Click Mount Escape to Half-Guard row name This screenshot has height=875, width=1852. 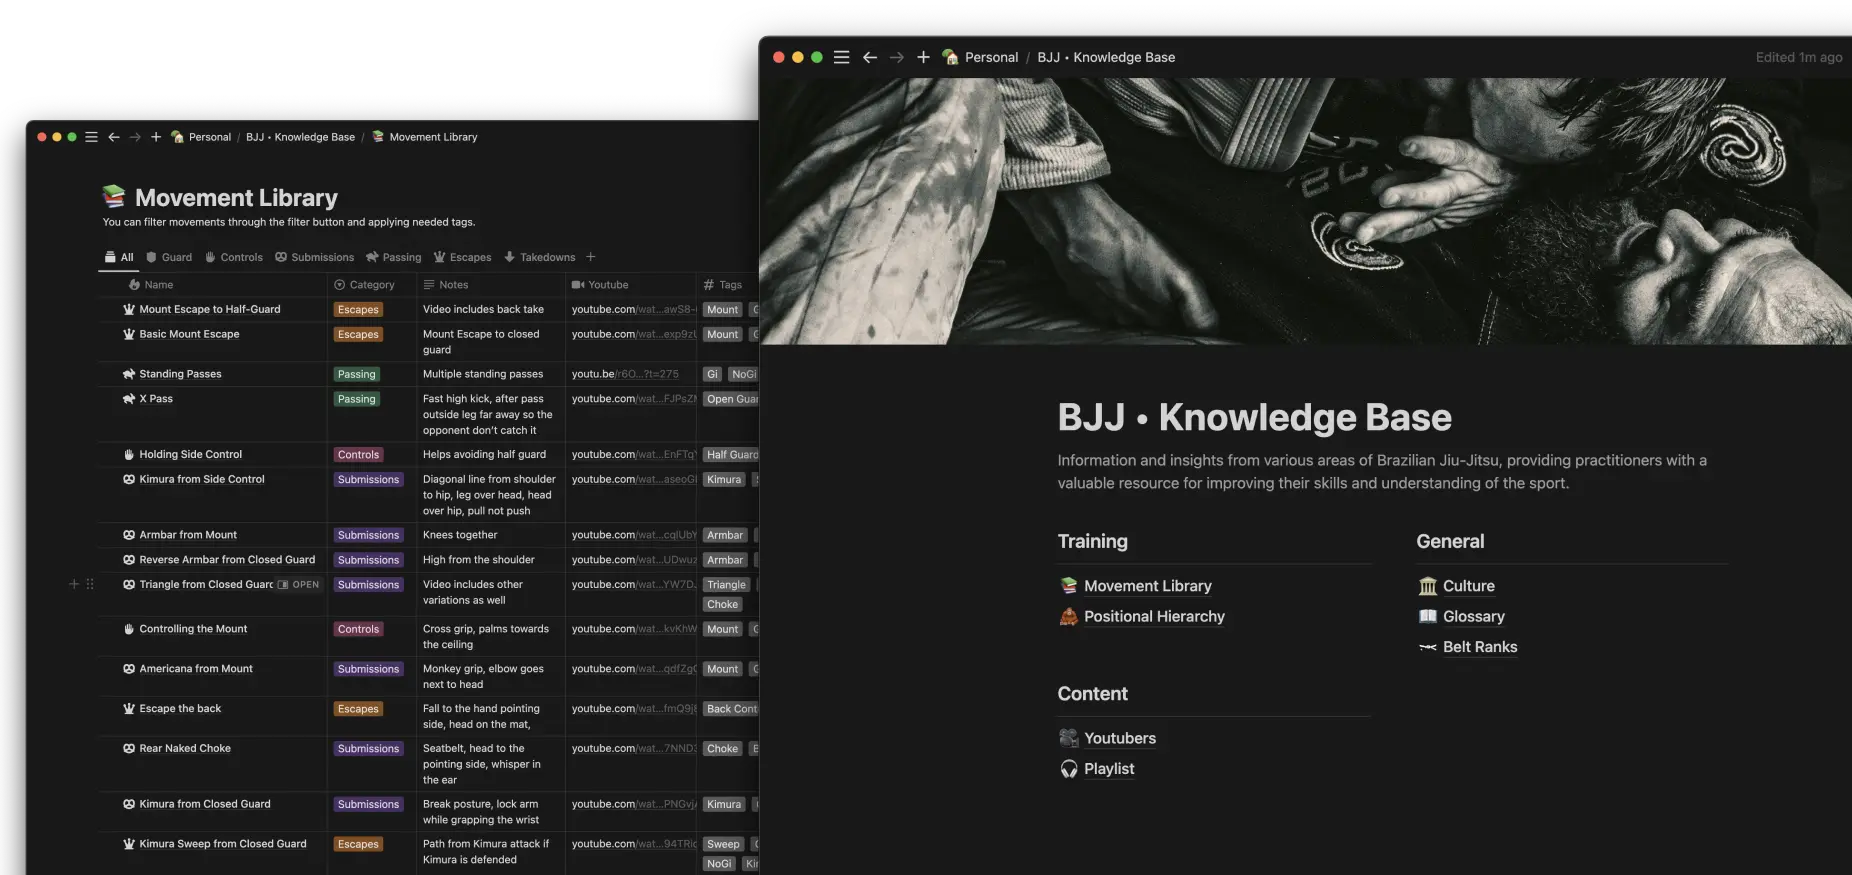[210, 310]
